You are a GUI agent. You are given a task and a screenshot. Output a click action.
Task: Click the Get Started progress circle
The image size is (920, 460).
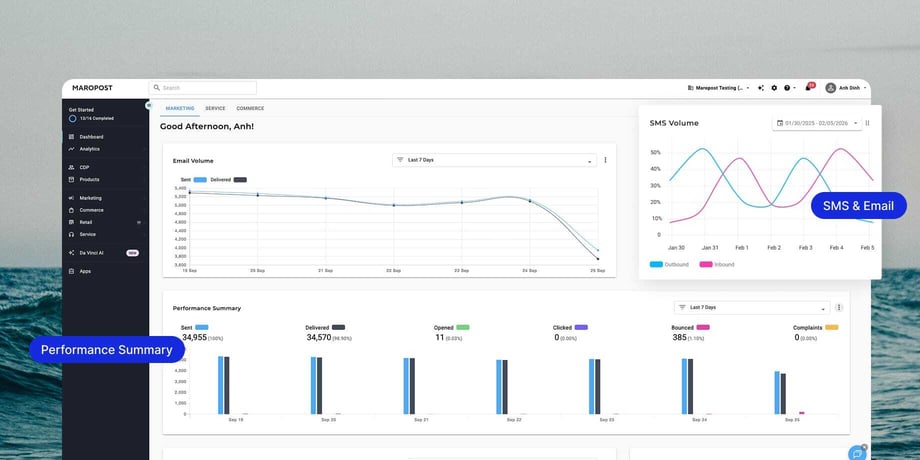[x=73, y=119]
